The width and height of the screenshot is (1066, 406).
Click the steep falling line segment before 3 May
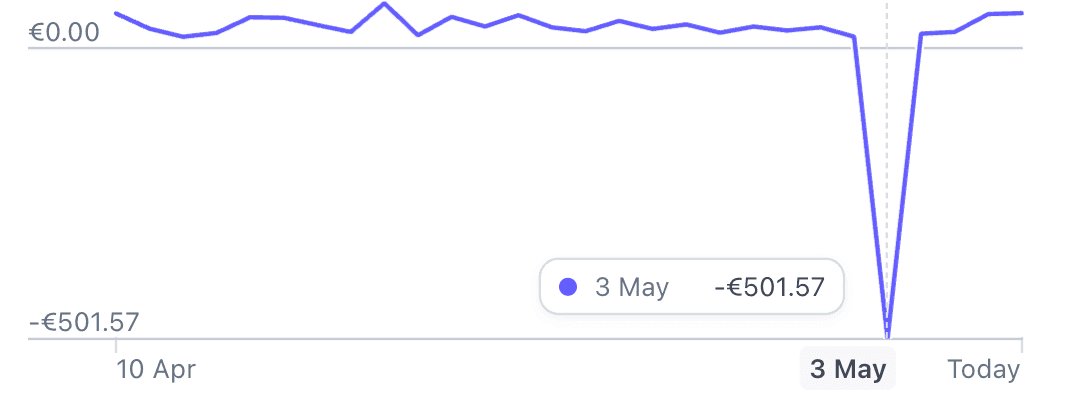pos(870,180)
